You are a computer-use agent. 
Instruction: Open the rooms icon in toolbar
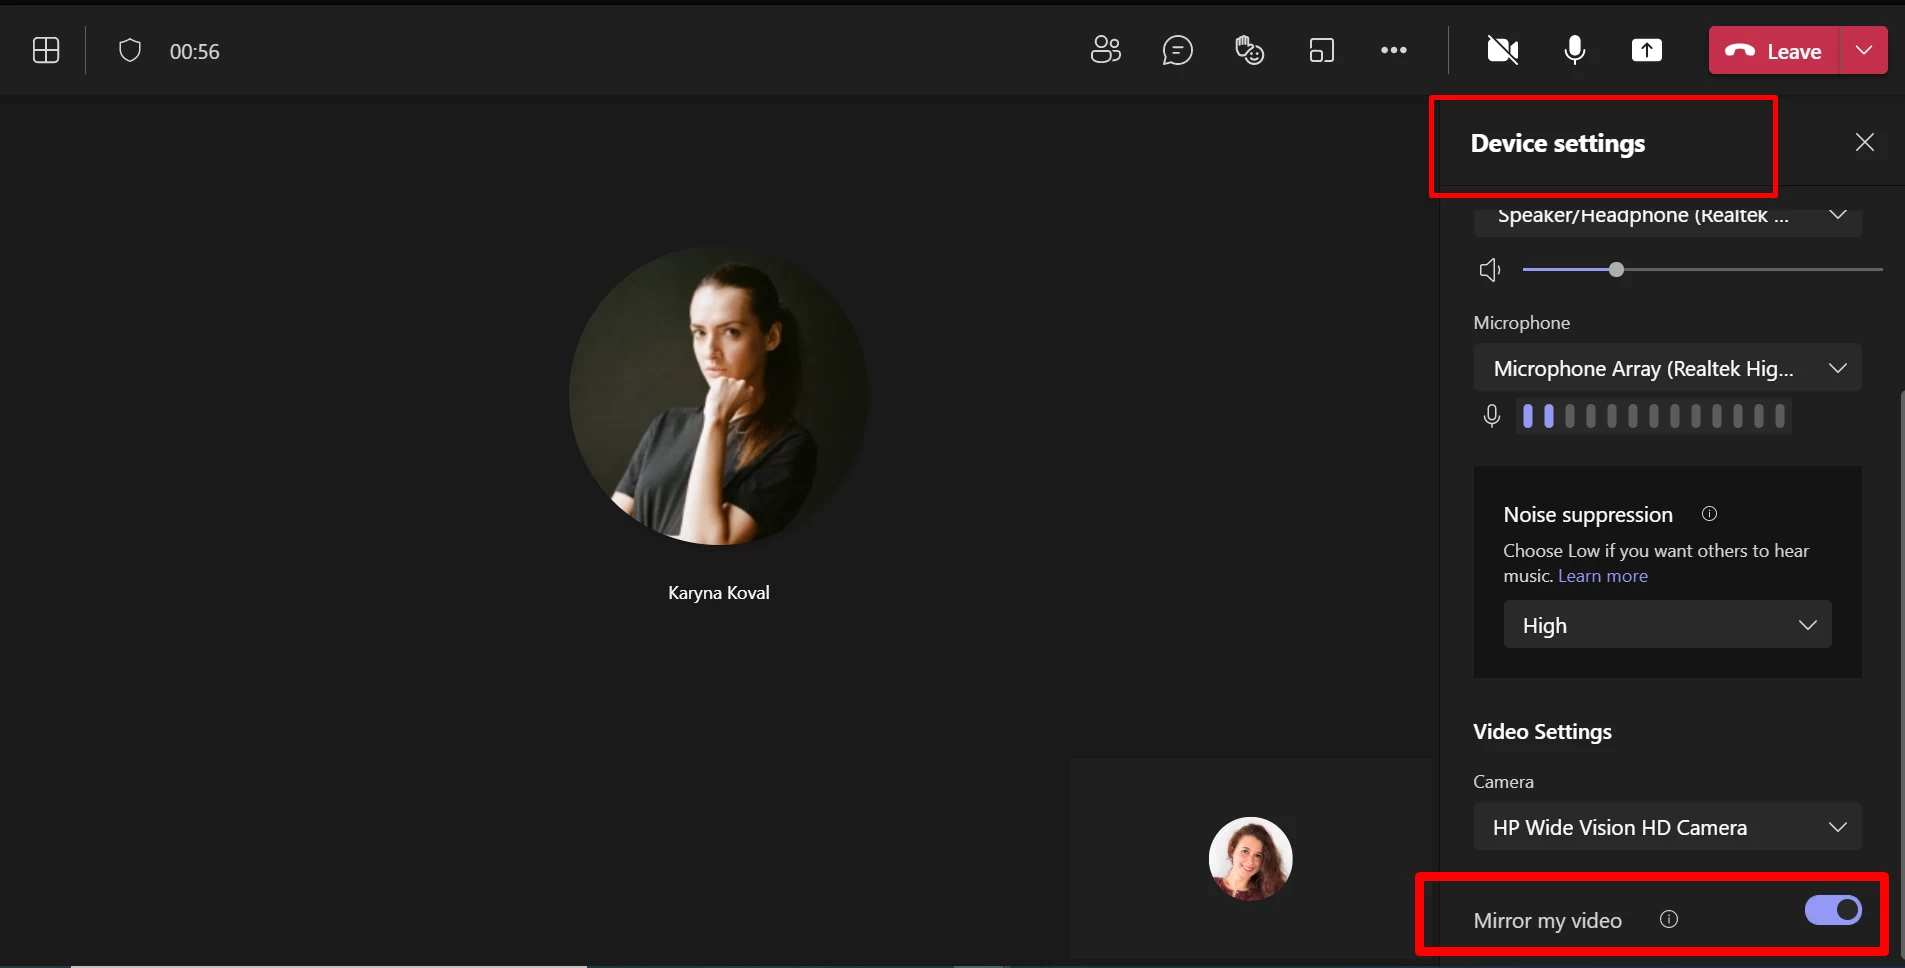[x=1321, y=50]
